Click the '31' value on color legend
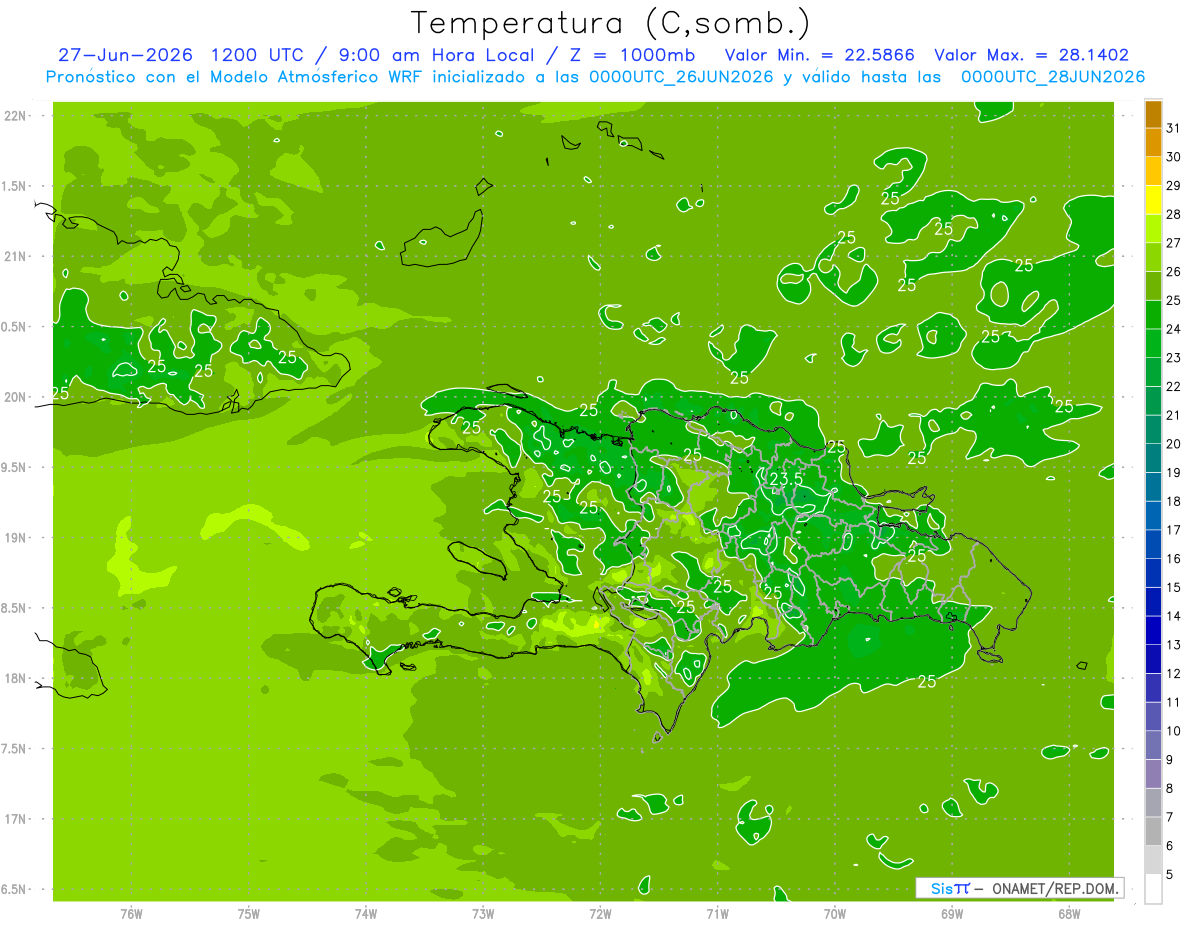This screenshot has height=927, width=1200. pyautogui.click(x=1174, y=128)
